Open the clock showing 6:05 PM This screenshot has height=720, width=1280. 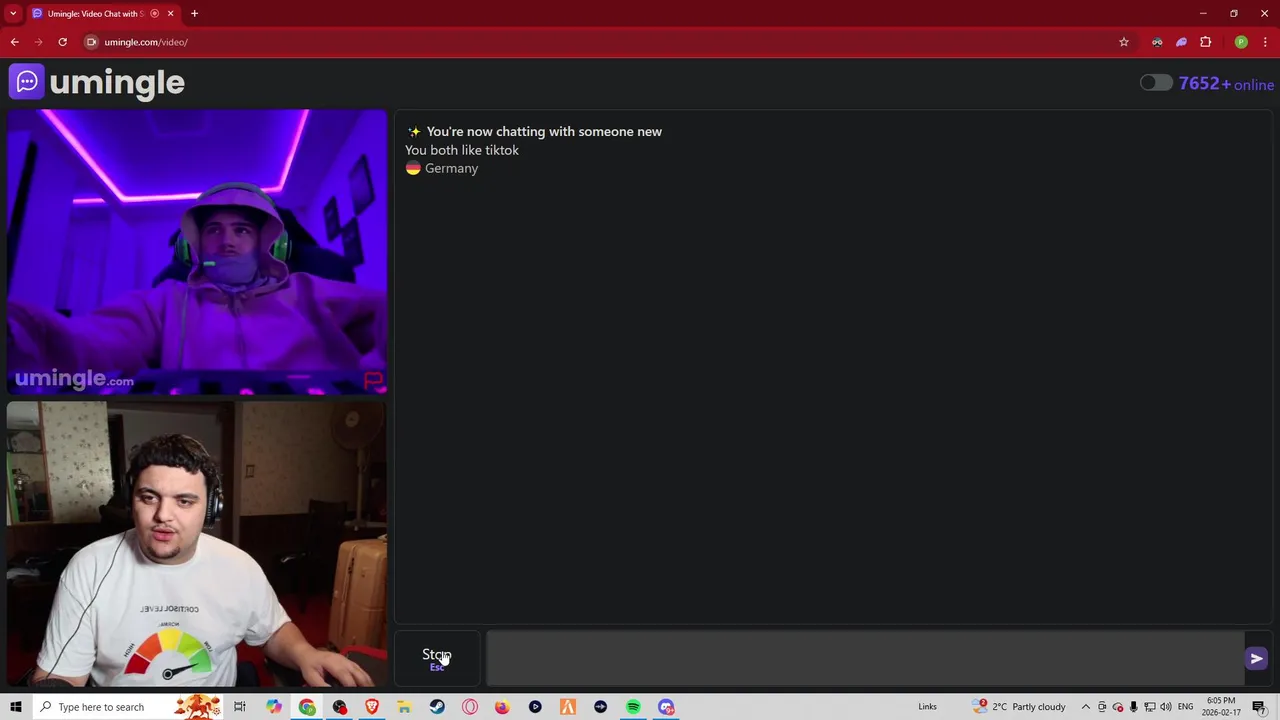click(x=1221, y=707)
